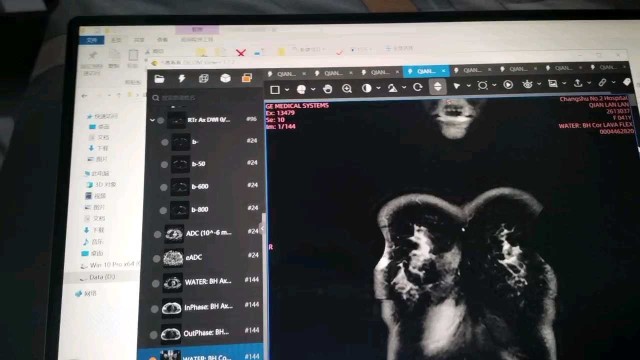Activate the zoom magnifier tool

click(x=347, y=88)
